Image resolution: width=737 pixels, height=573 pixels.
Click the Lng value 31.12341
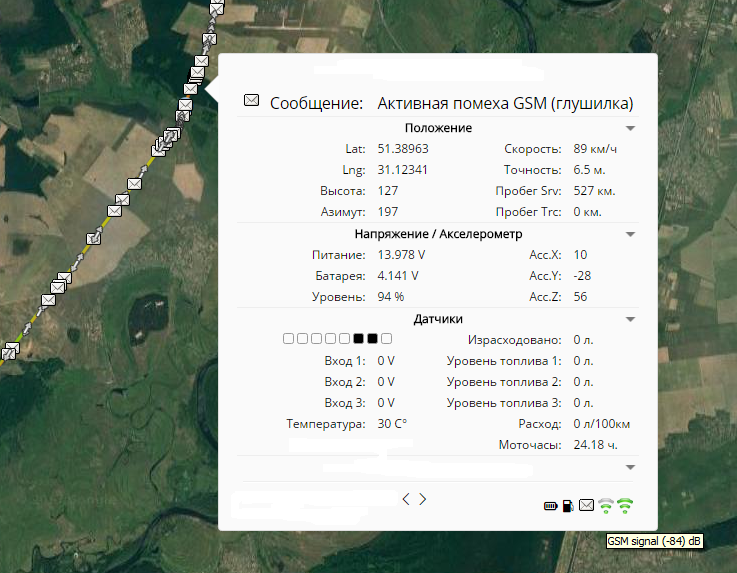(403, 170)
